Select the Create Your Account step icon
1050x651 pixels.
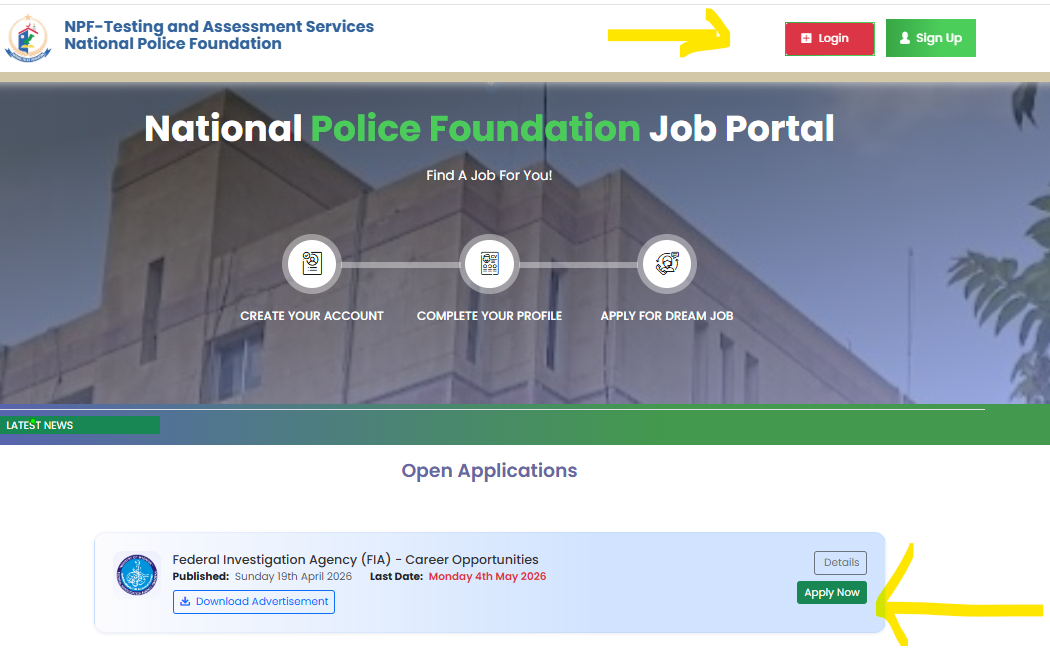click(x=311, y=263)
